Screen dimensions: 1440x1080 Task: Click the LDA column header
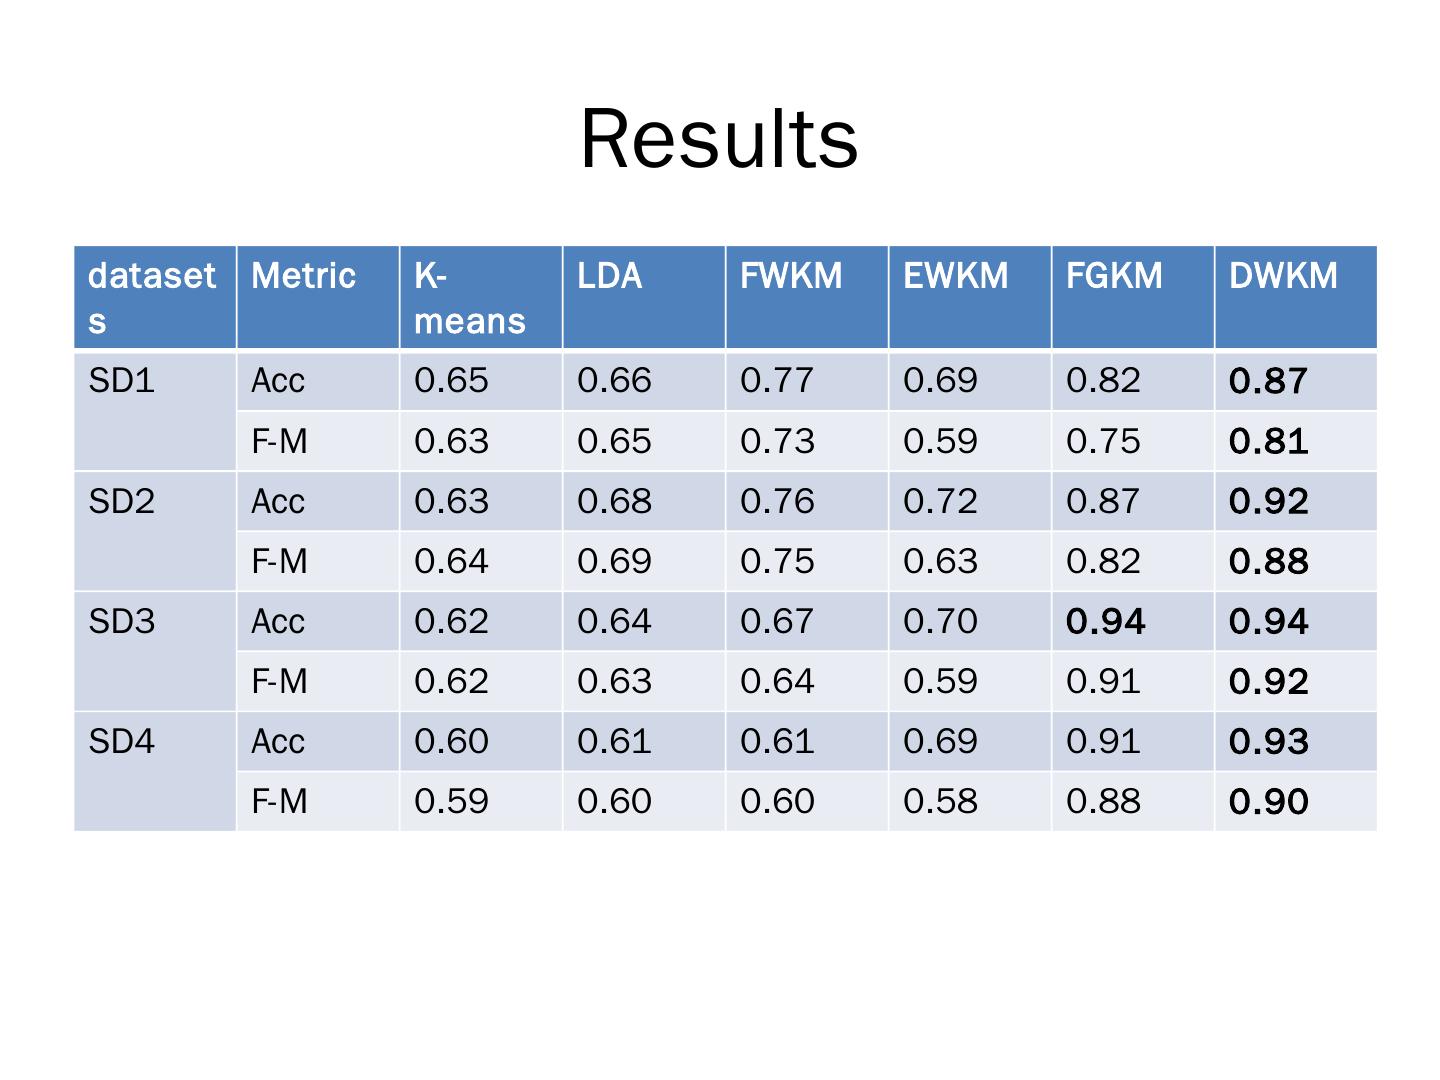coord(609,276)
